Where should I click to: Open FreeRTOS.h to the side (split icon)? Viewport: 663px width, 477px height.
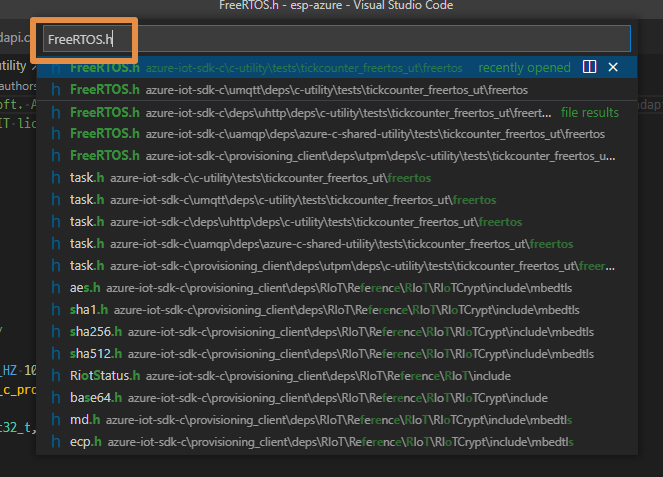click(x=589, y=67)
